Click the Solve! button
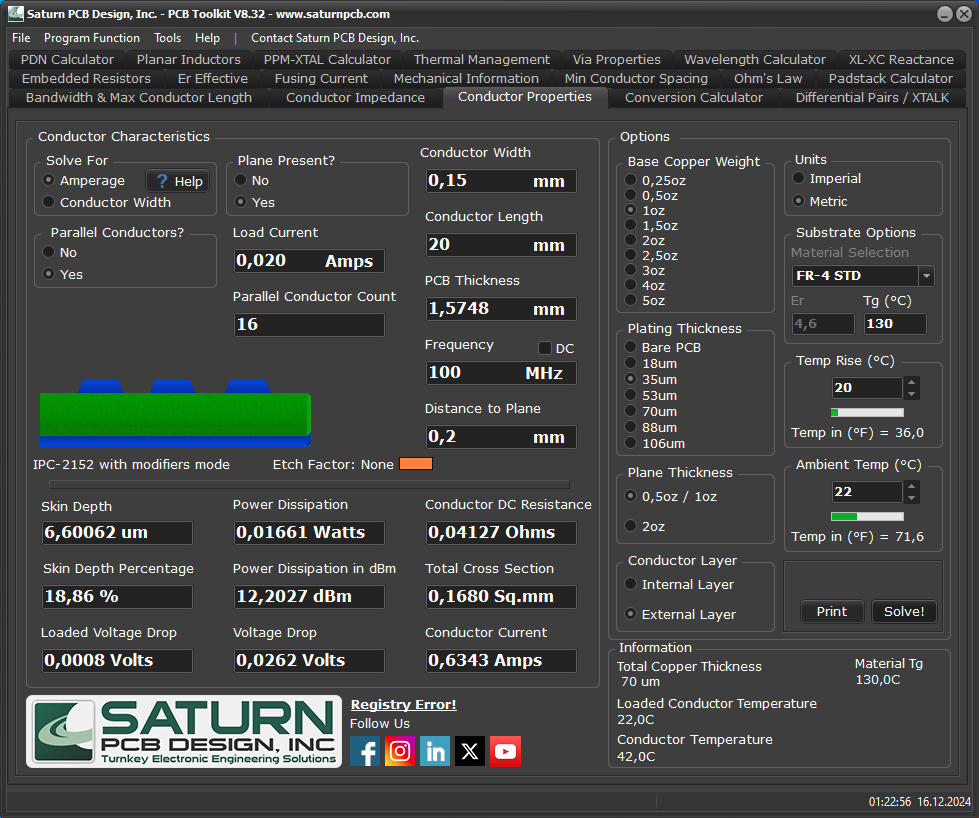This screenshot has width=979, height=818. click(904, 611)
